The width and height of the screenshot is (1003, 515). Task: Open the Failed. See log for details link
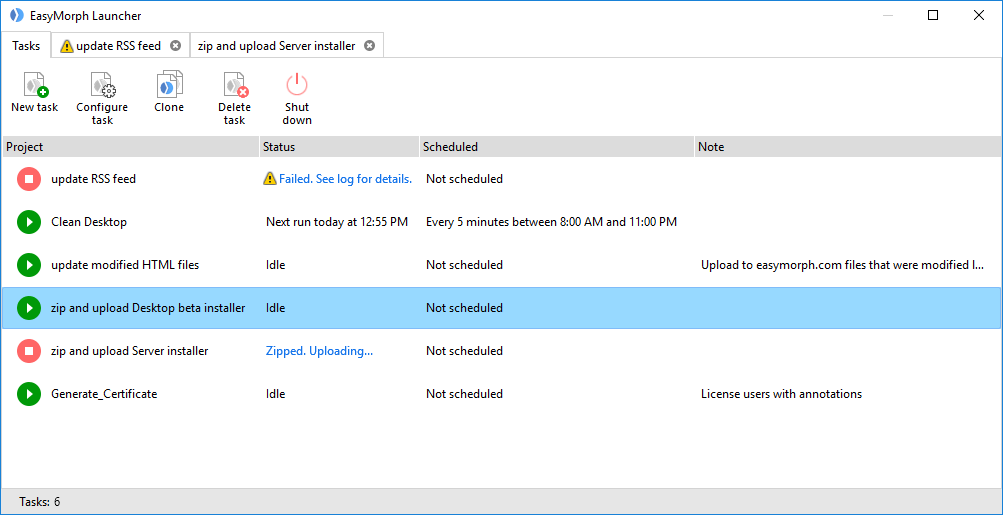345,179
